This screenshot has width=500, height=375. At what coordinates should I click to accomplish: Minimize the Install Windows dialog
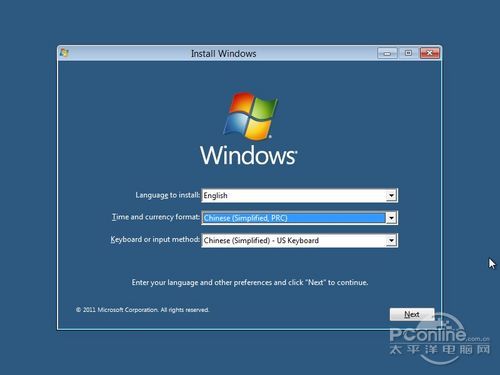pos(387,53)
